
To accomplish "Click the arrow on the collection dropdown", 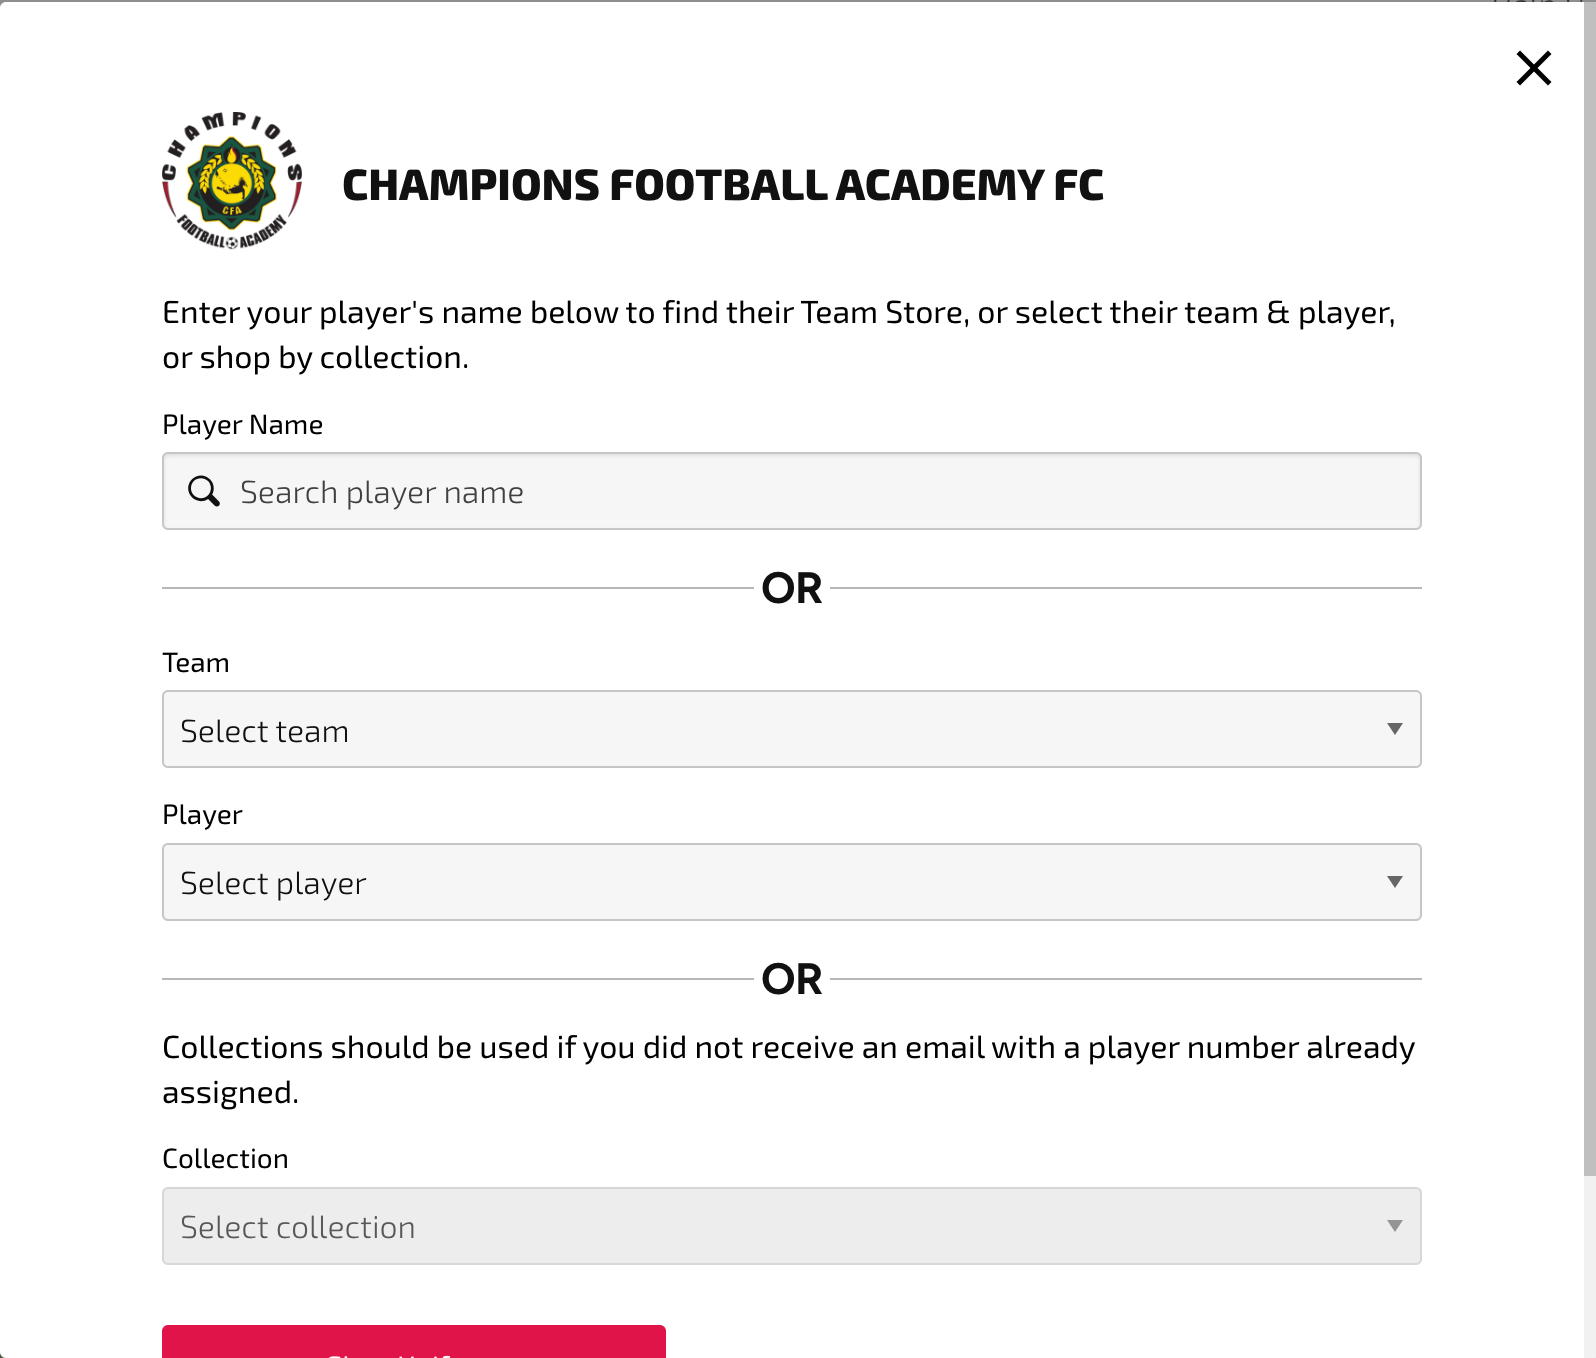I will click(x=1394, y=1226).
